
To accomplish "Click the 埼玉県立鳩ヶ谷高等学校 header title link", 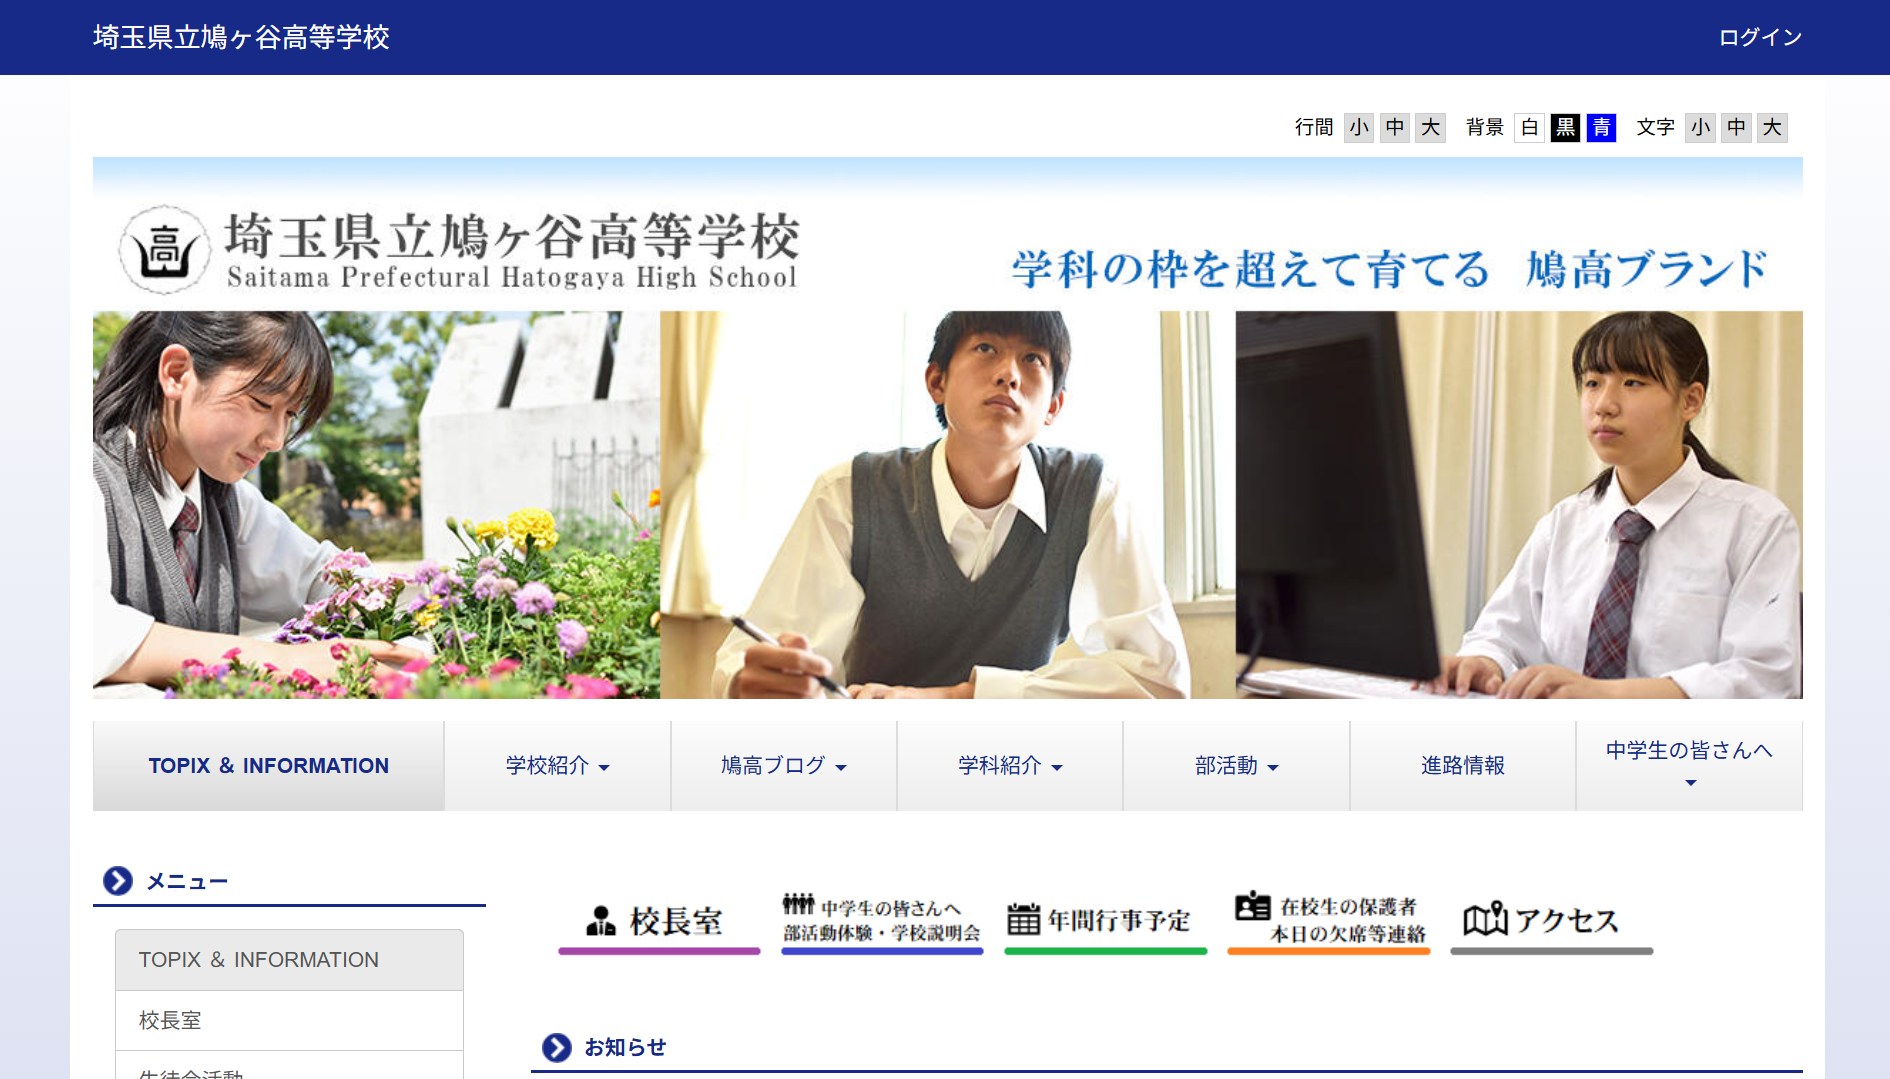I will click(x=241, y=37).
